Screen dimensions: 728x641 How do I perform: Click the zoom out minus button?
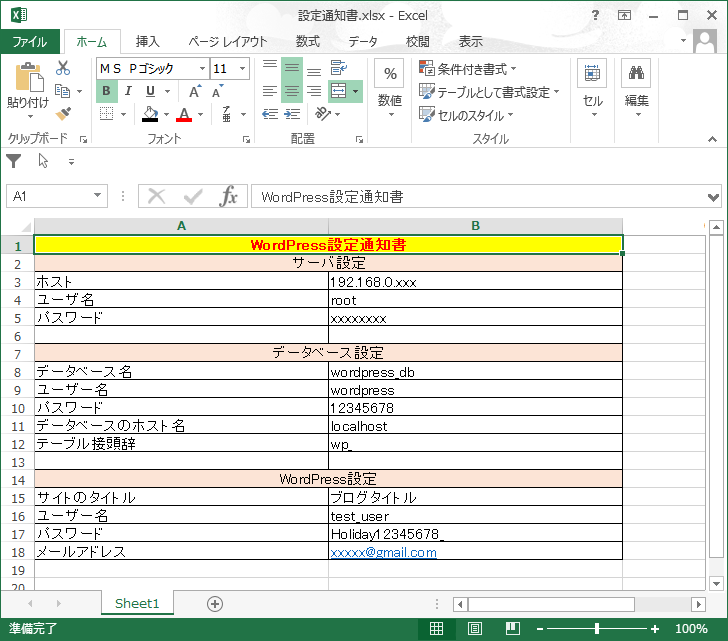540,629
